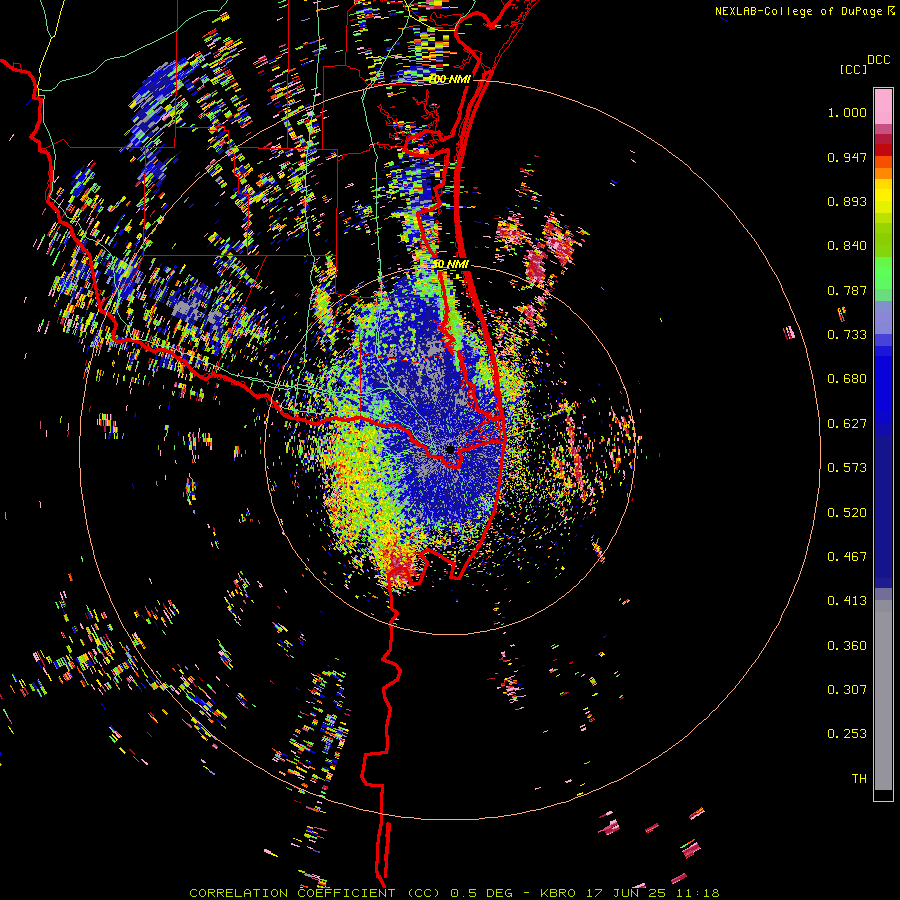Pick the light periwinkle segment of the color bar
Viewport: 900px width, 900px height.
tap(883, 318)
